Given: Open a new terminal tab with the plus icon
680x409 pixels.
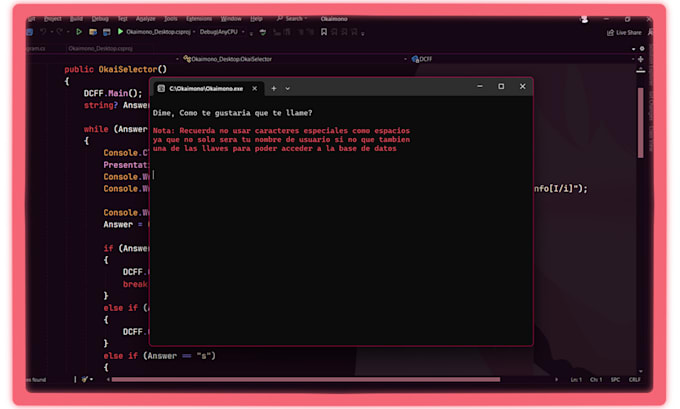Looking at the screenshot, I should click(274, 88).
